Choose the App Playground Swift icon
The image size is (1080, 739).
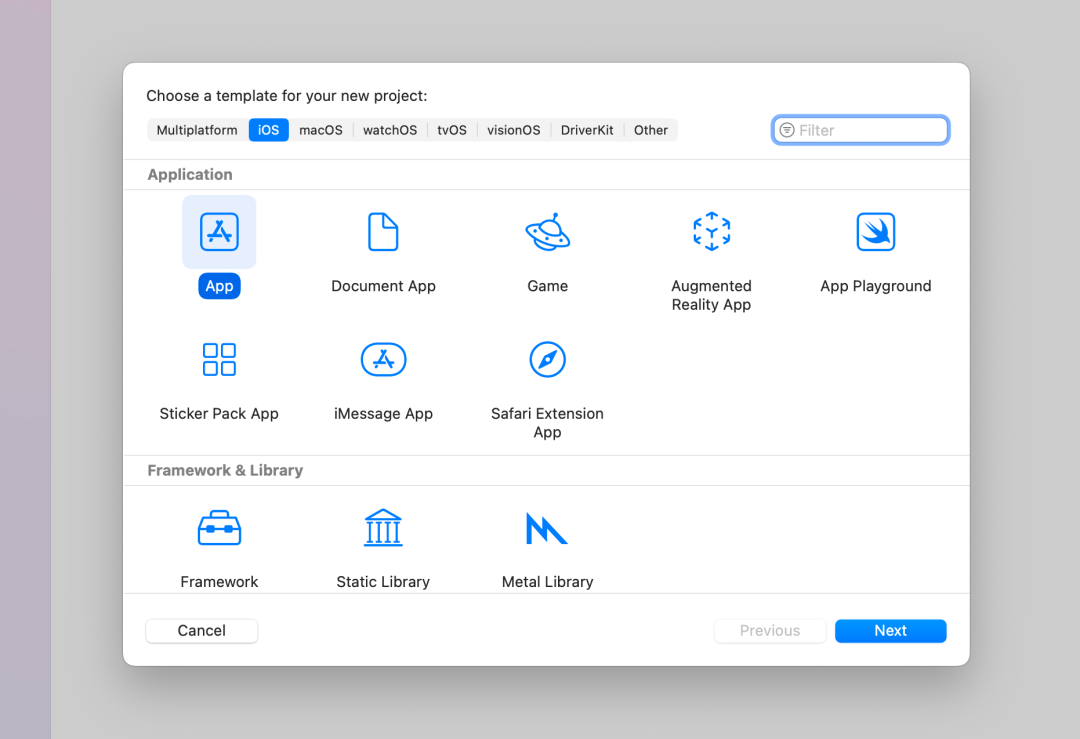875,232
